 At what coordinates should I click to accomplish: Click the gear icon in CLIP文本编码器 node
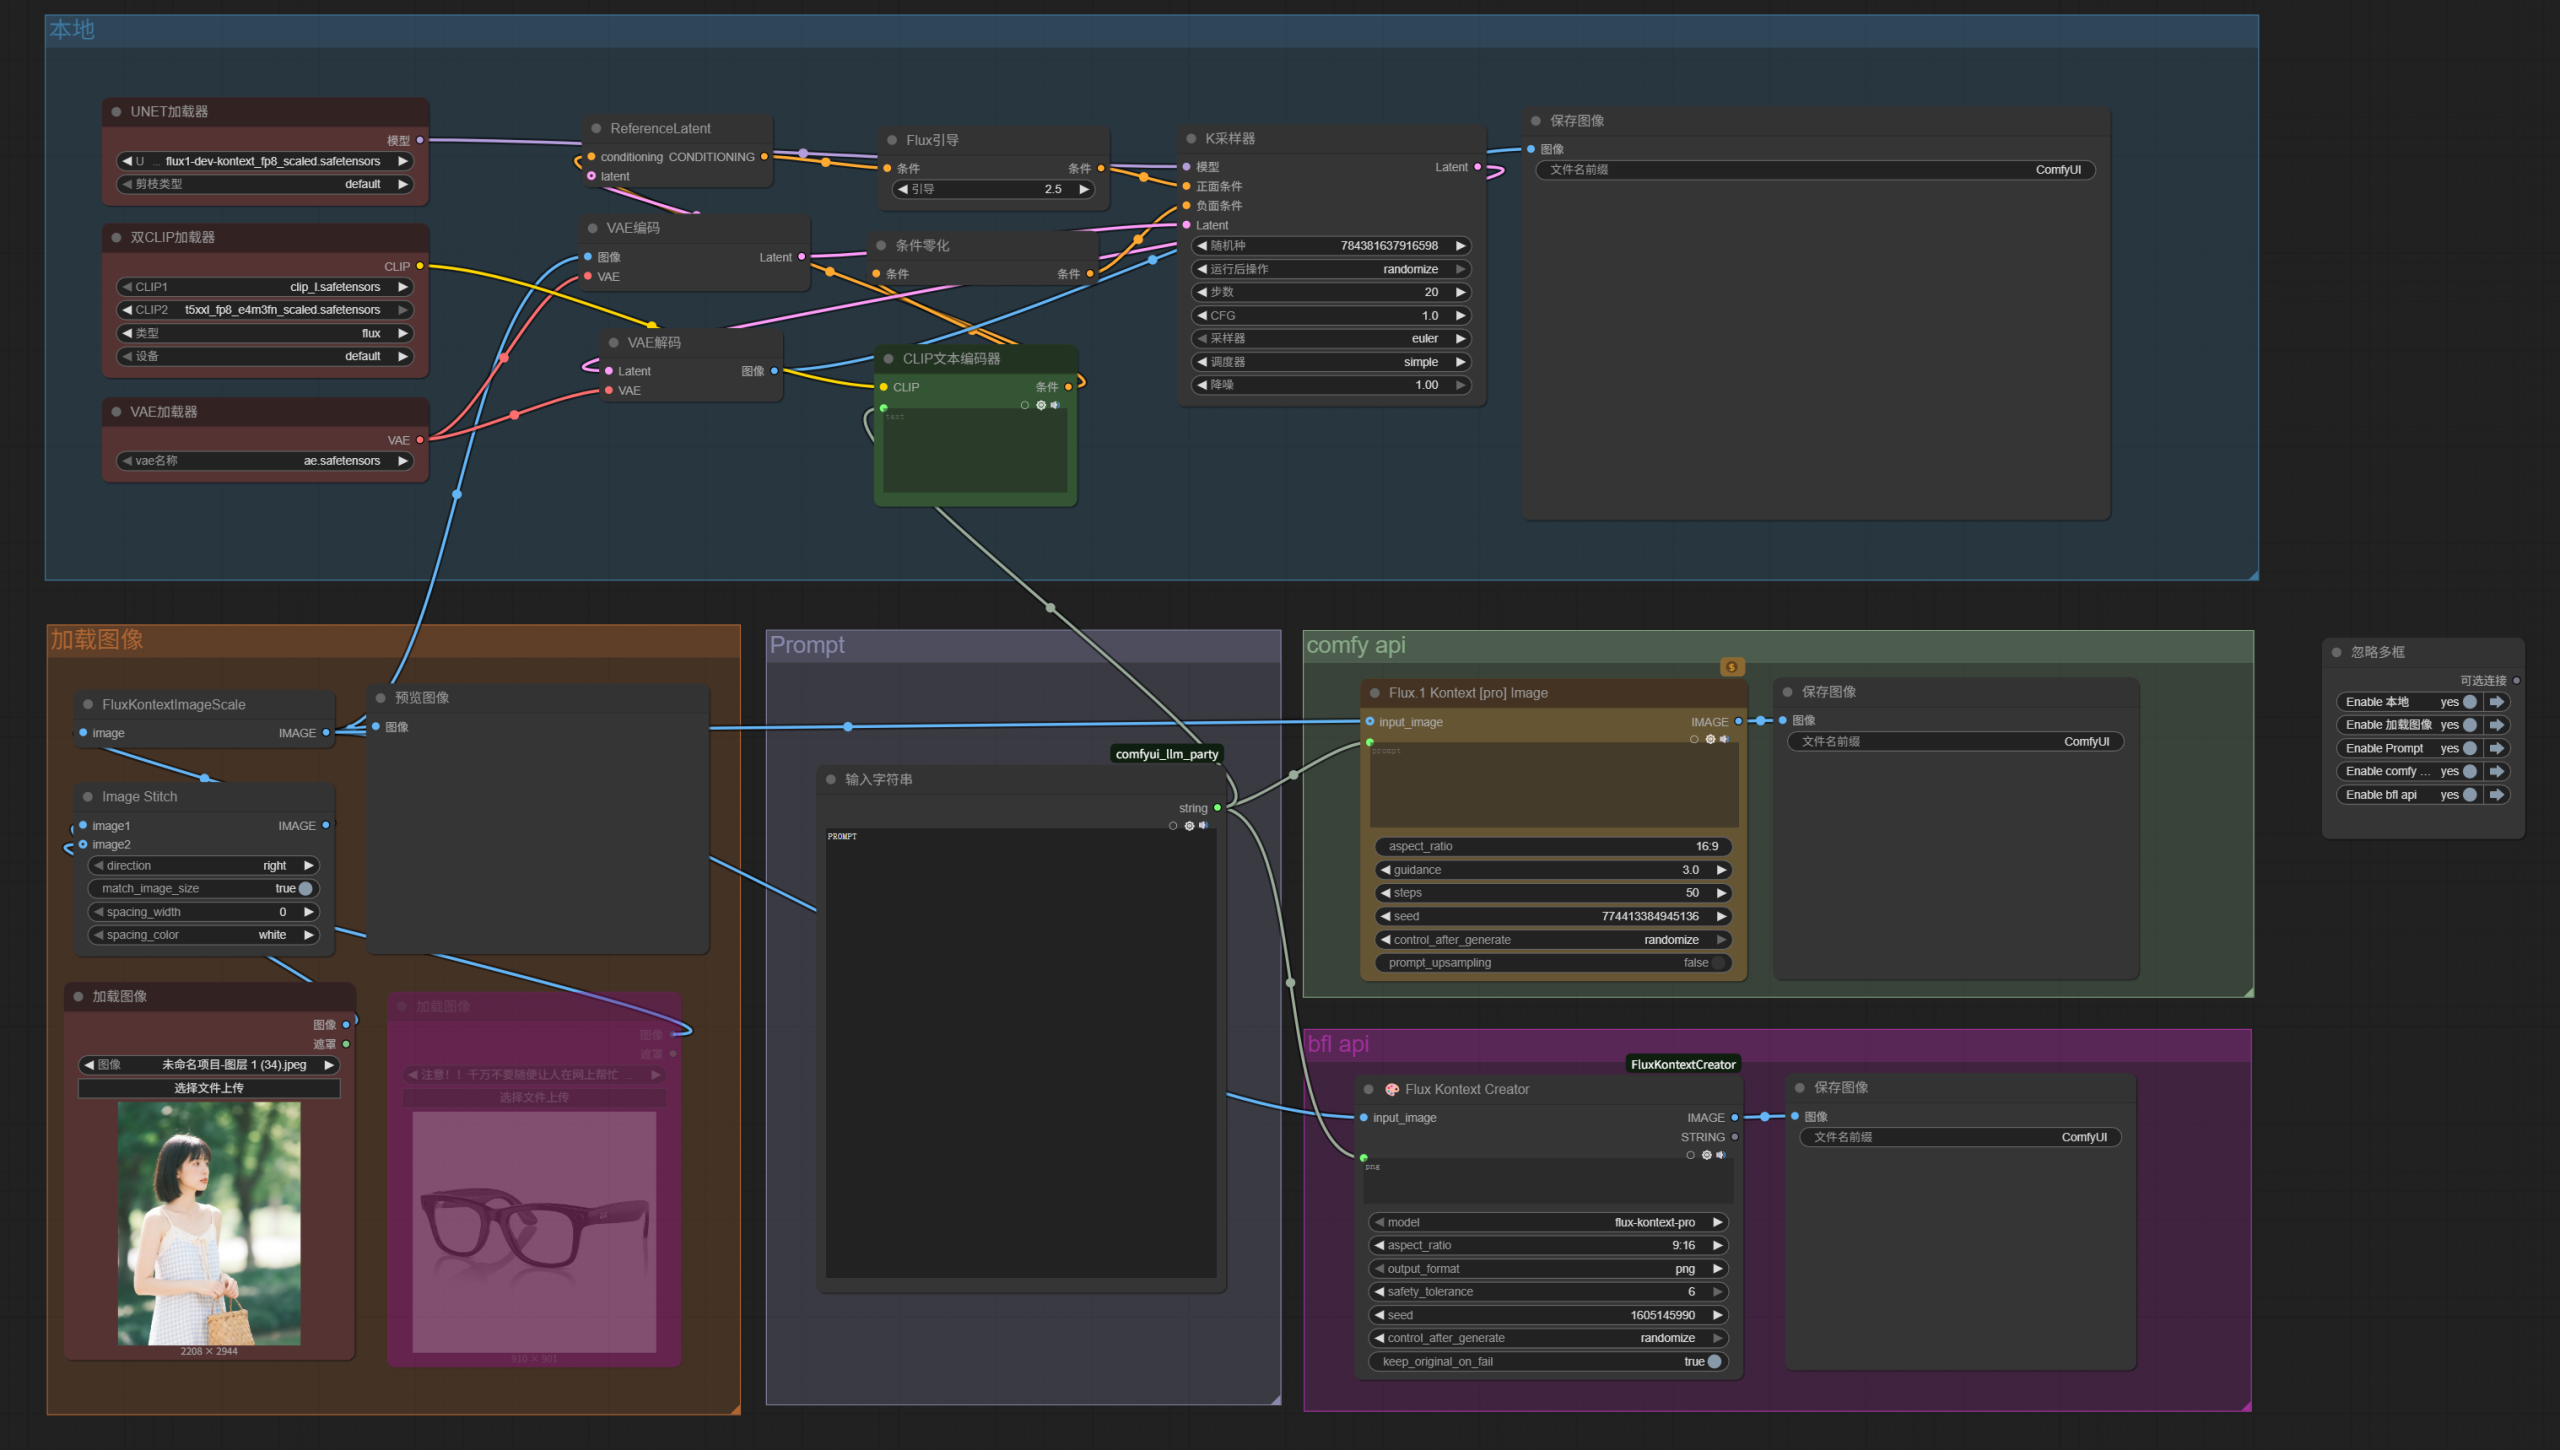coord(1041,405)
